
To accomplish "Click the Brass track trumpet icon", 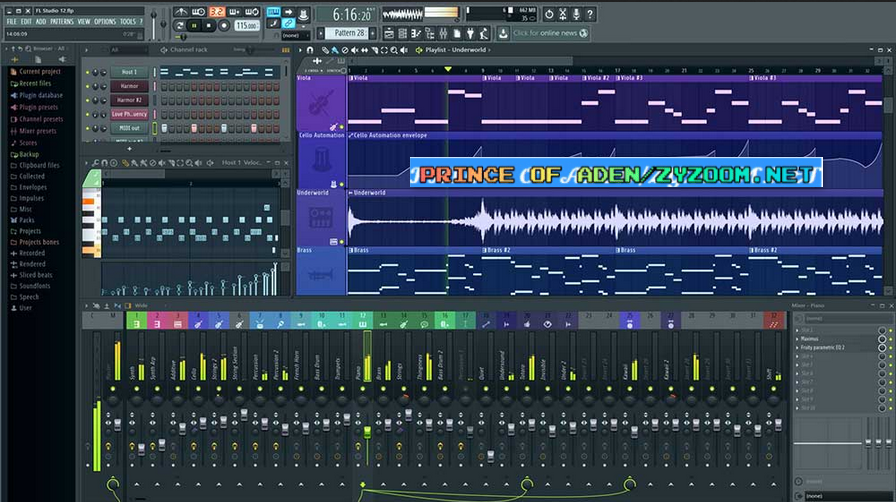I will (320, 276).
